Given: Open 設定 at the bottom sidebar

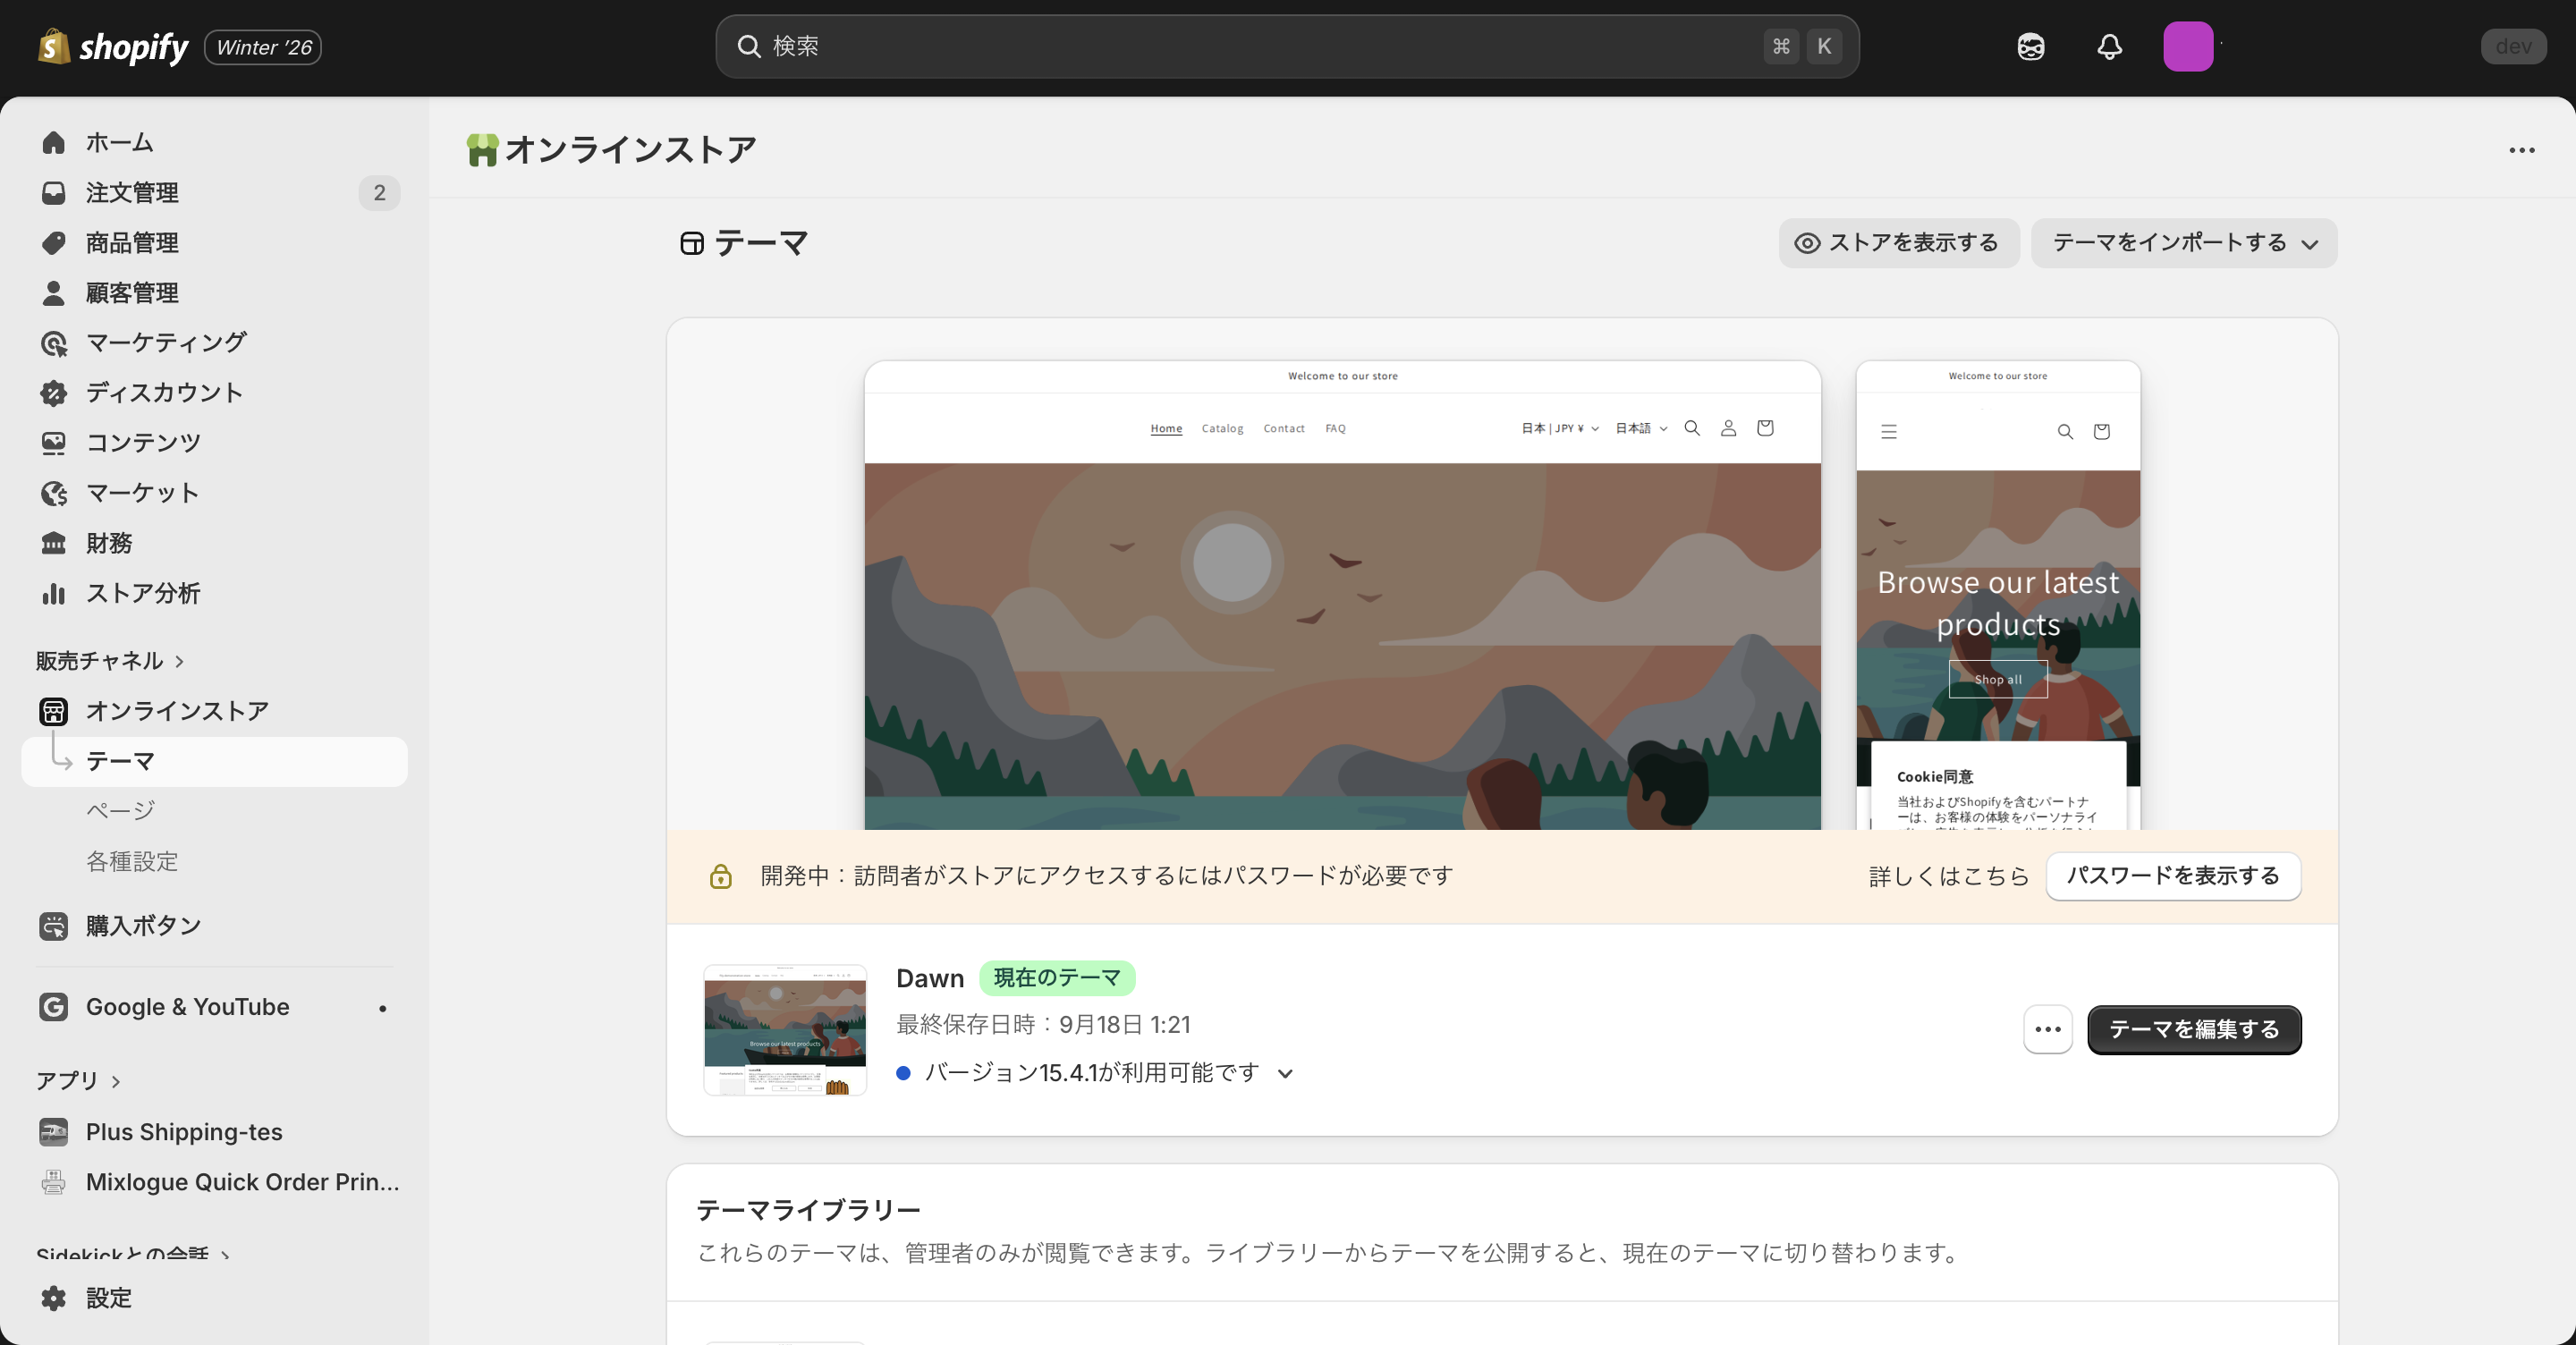Looking at the screenshot, I should pyautogui.click(x=109, y=1299).
